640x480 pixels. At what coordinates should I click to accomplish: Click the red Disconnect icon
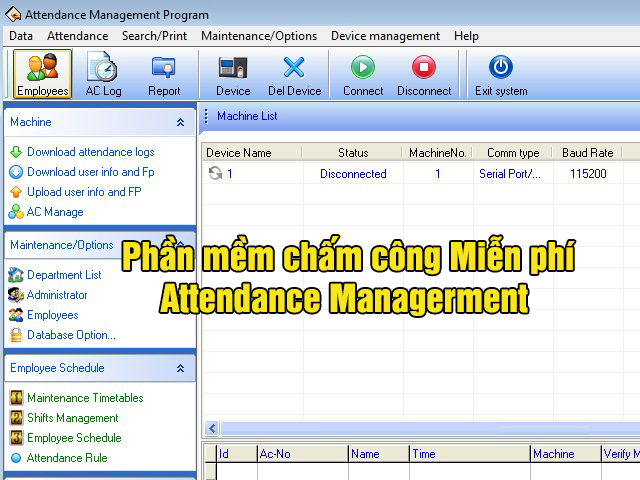(424, 67)
